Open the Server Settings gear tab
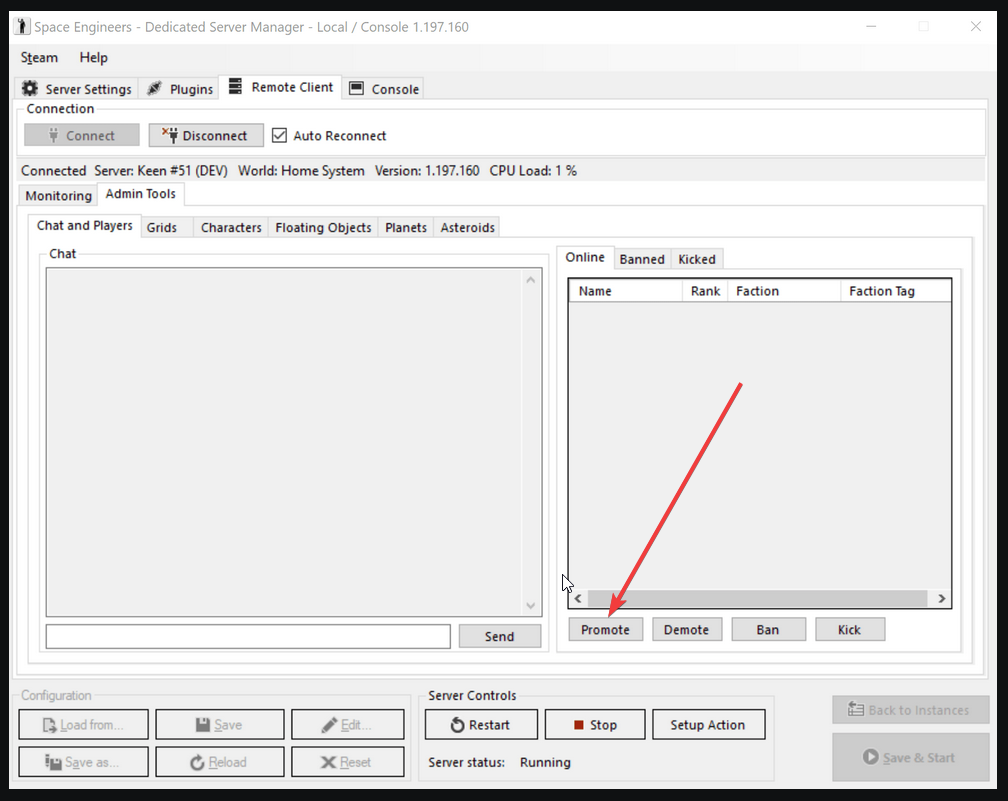The image size is (1008, 801). (78, 89)
